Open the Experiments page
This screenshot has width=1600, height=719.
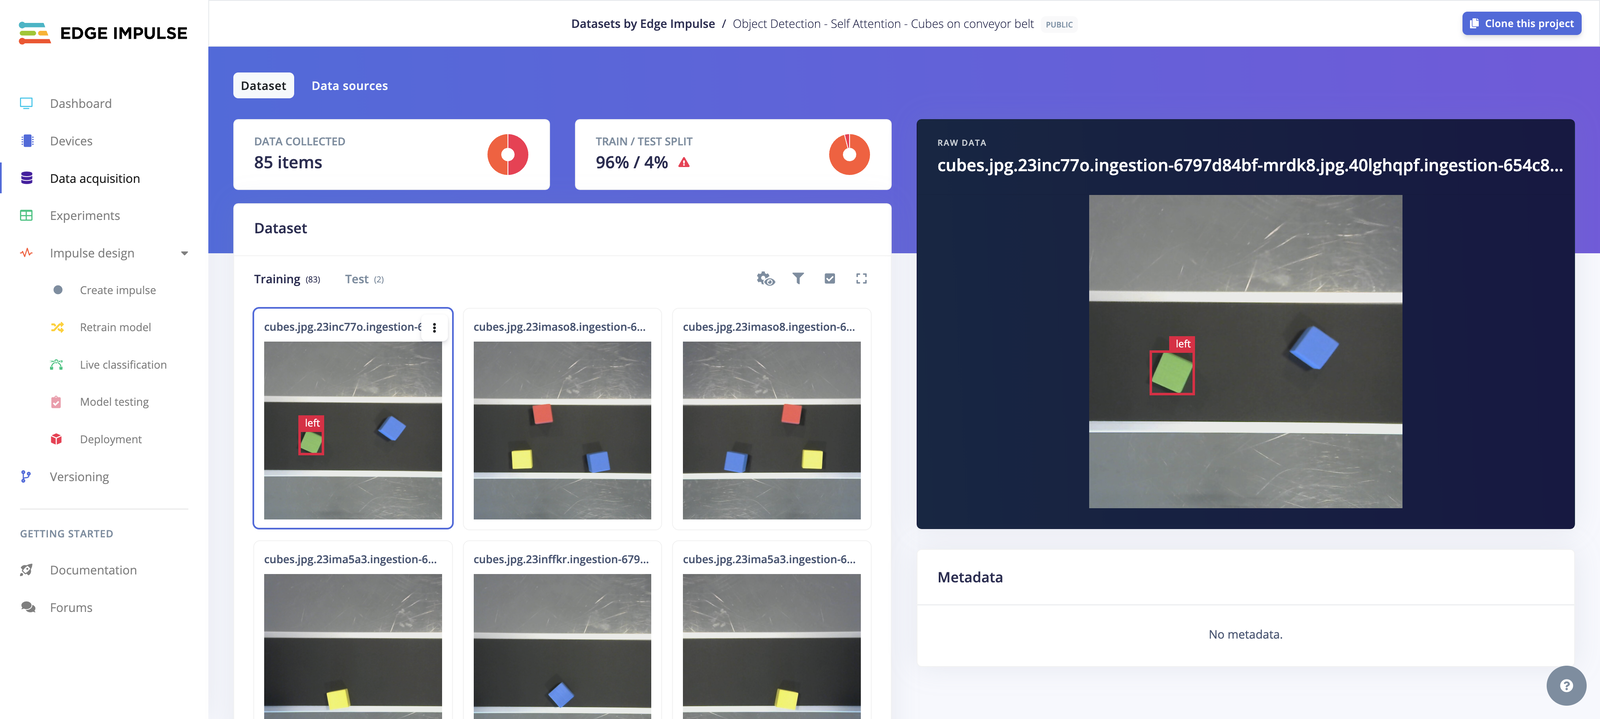click(85, 216)
